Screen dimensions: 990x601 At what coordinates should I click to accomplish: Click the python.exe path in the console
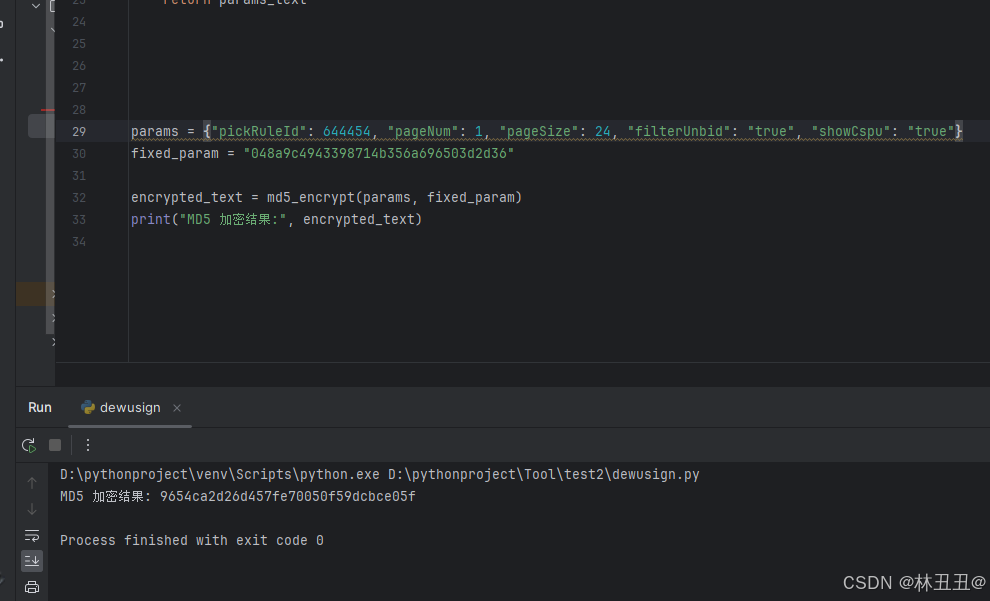220,475
